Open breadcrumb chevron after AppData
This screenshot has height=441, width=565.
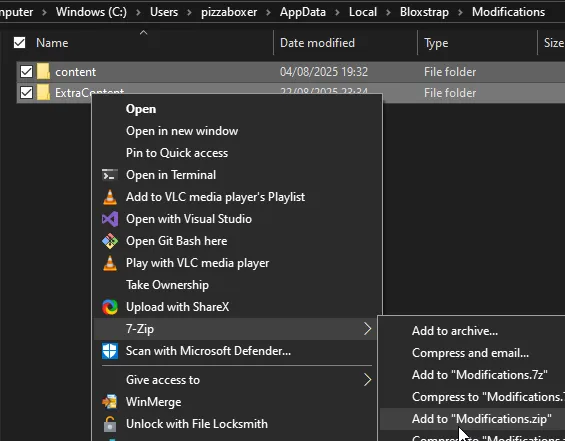337,12
